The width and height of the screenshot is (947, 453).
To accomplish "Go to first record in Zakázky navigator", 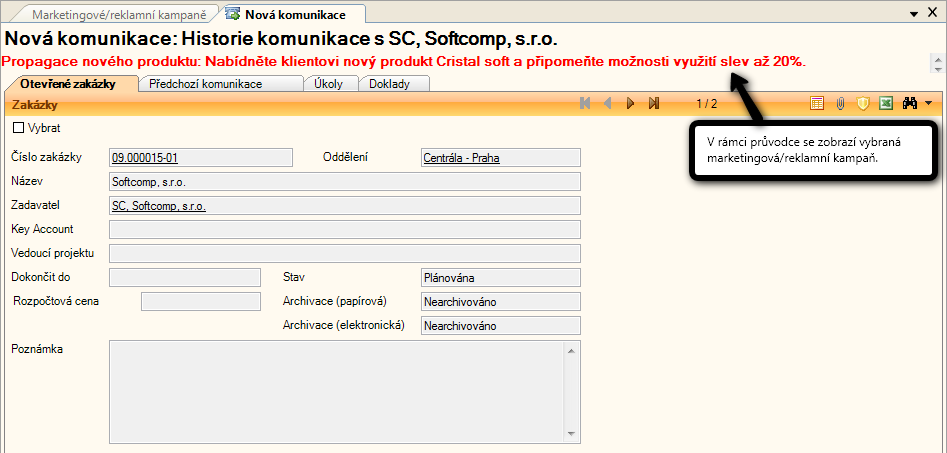I will pos(585,103).
